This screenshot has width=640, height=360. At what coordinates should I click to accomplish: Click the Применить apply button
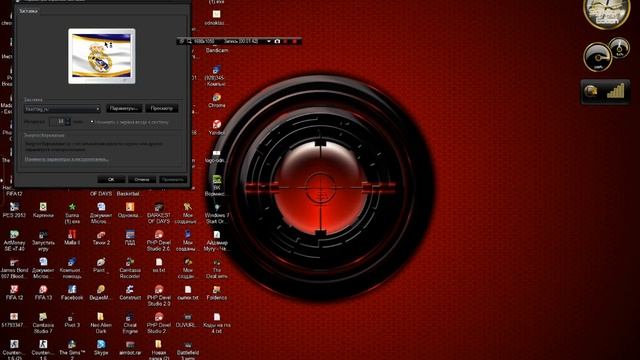click(x=173, y=180)
